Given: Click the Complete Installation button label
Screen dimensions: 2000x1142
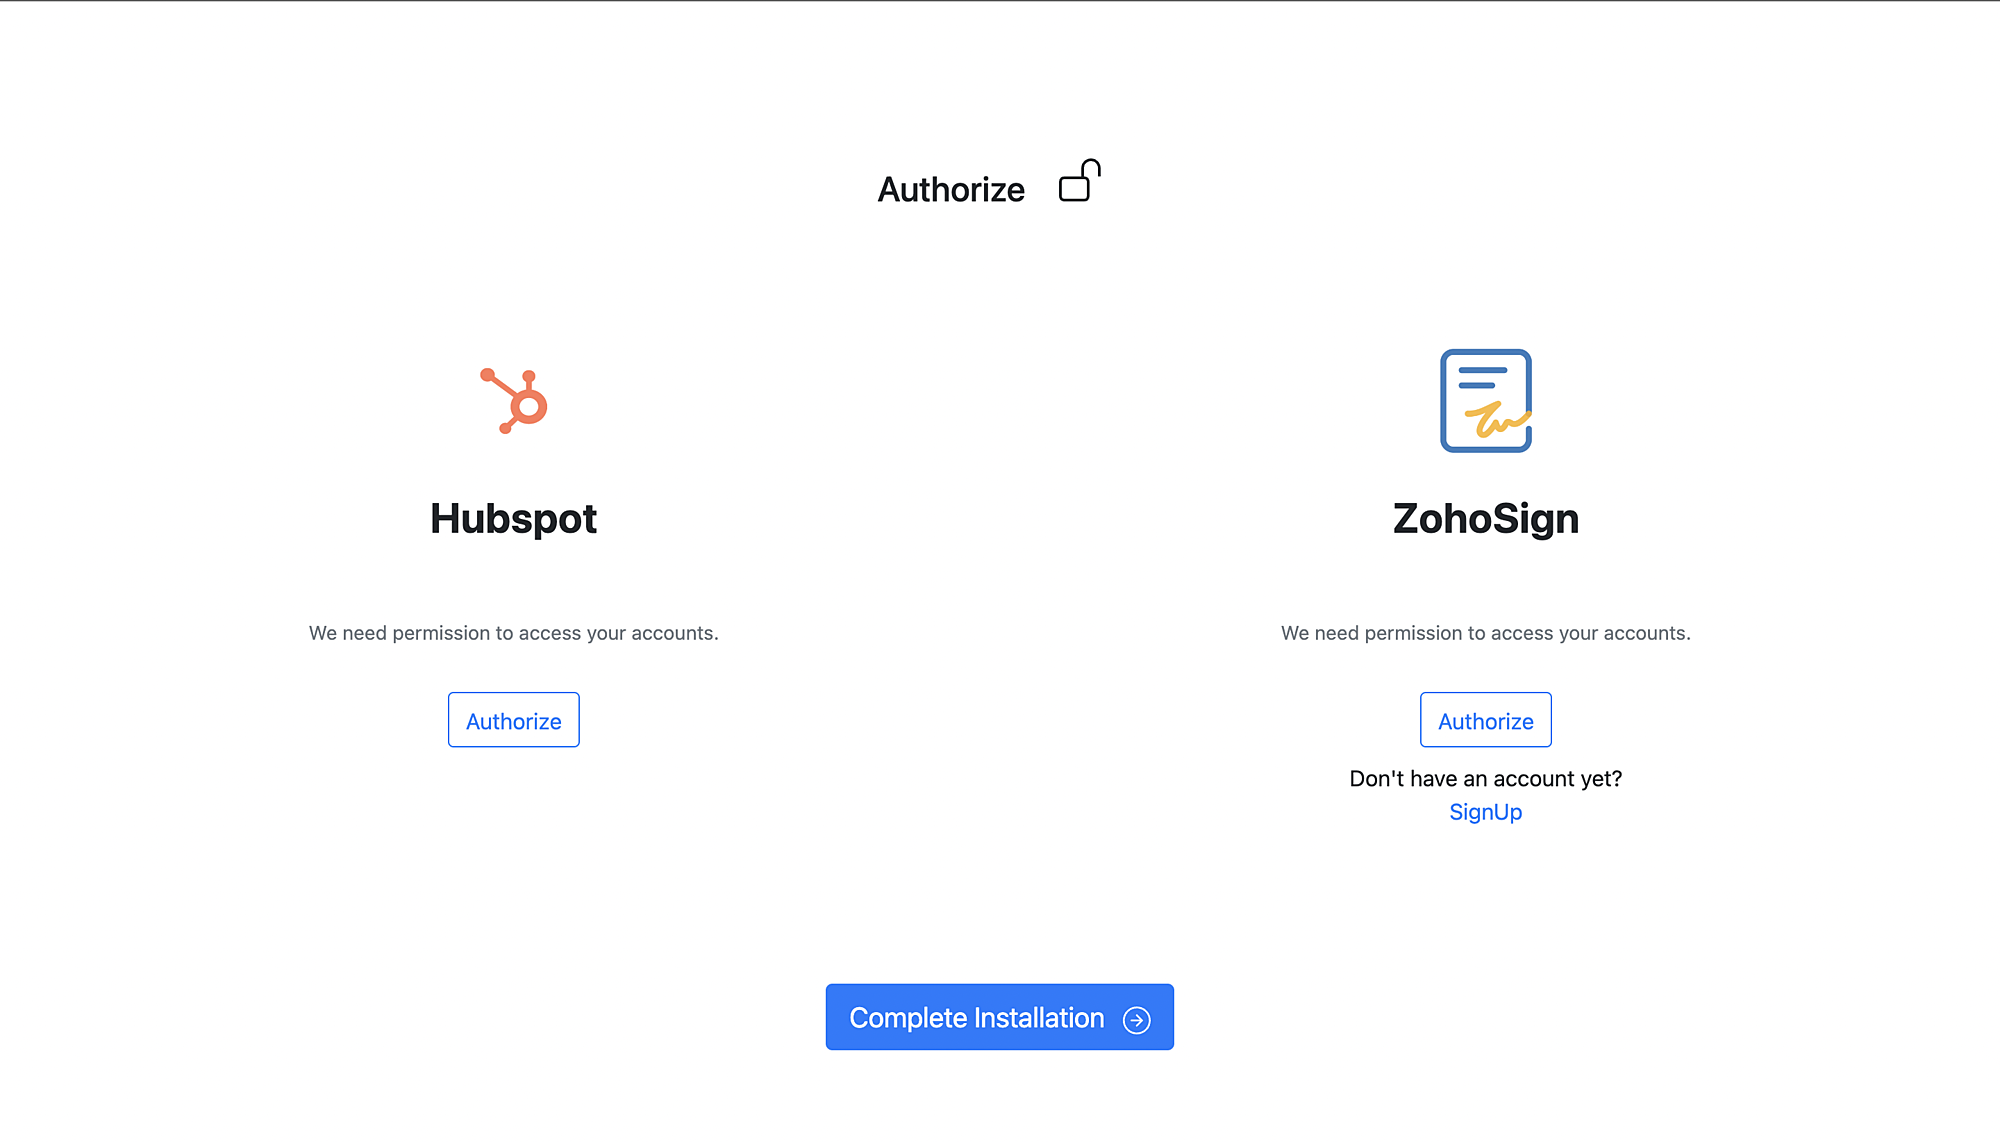Looking at the screenshot, I should [x=976, y=1018].
